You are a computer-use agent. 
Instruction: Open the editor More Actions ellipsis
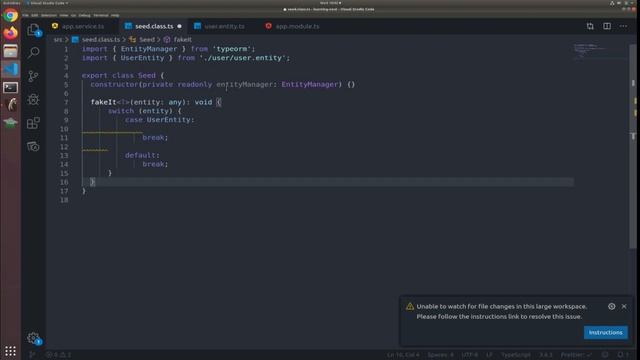coord(623,26)
